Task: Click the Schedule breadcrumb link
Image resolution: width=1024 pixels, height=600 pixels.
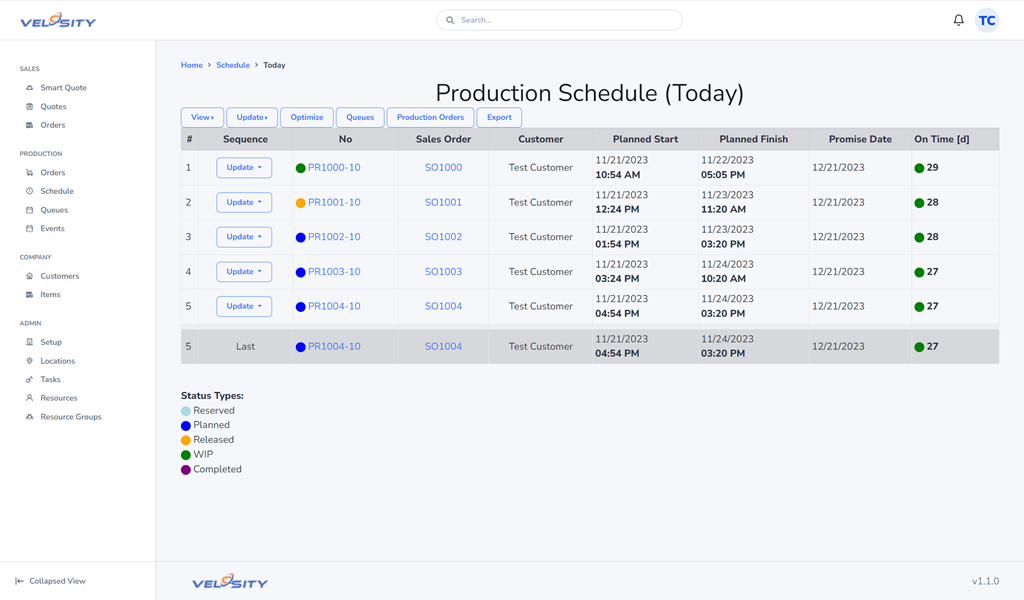Action: tap(233, 65)
